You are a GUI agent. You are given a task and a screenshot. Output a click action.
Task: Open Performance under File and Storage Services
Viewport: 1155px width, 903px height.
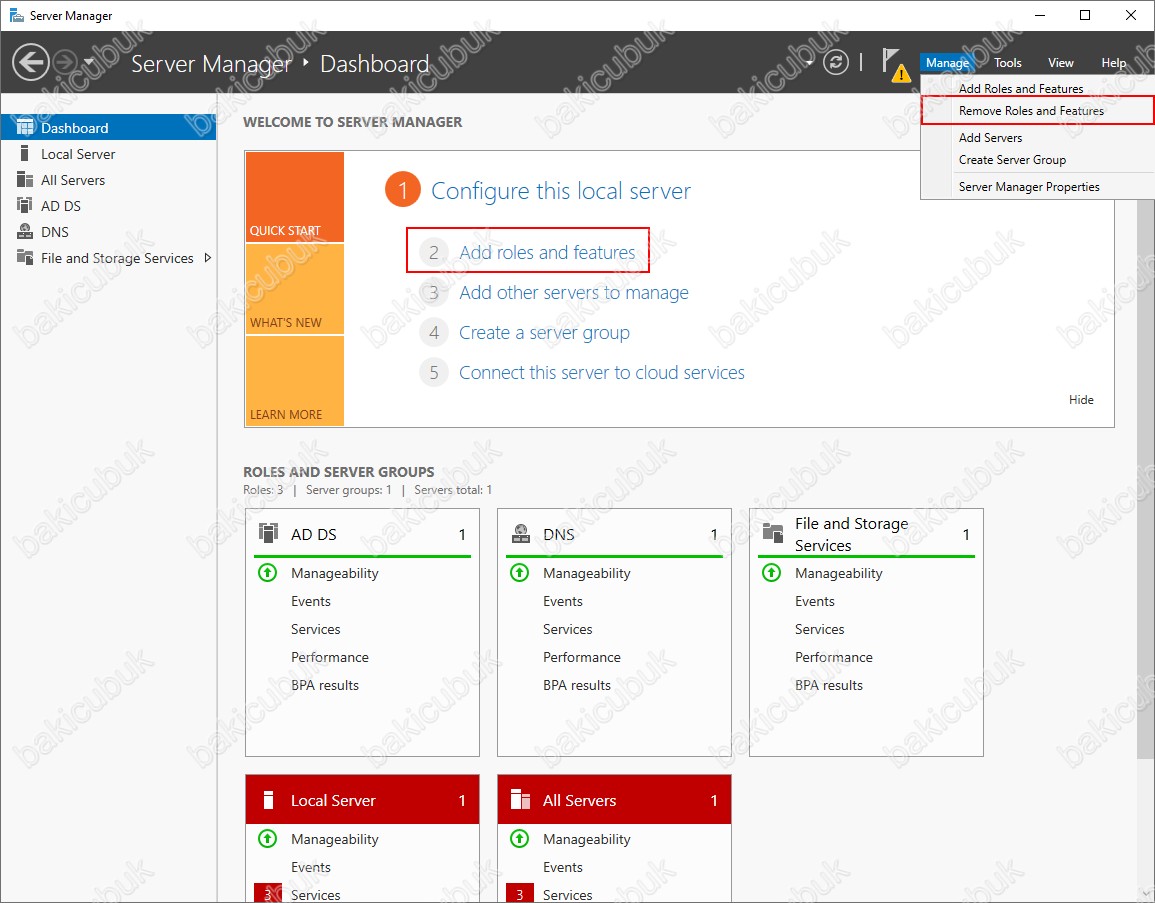(834, 657)
